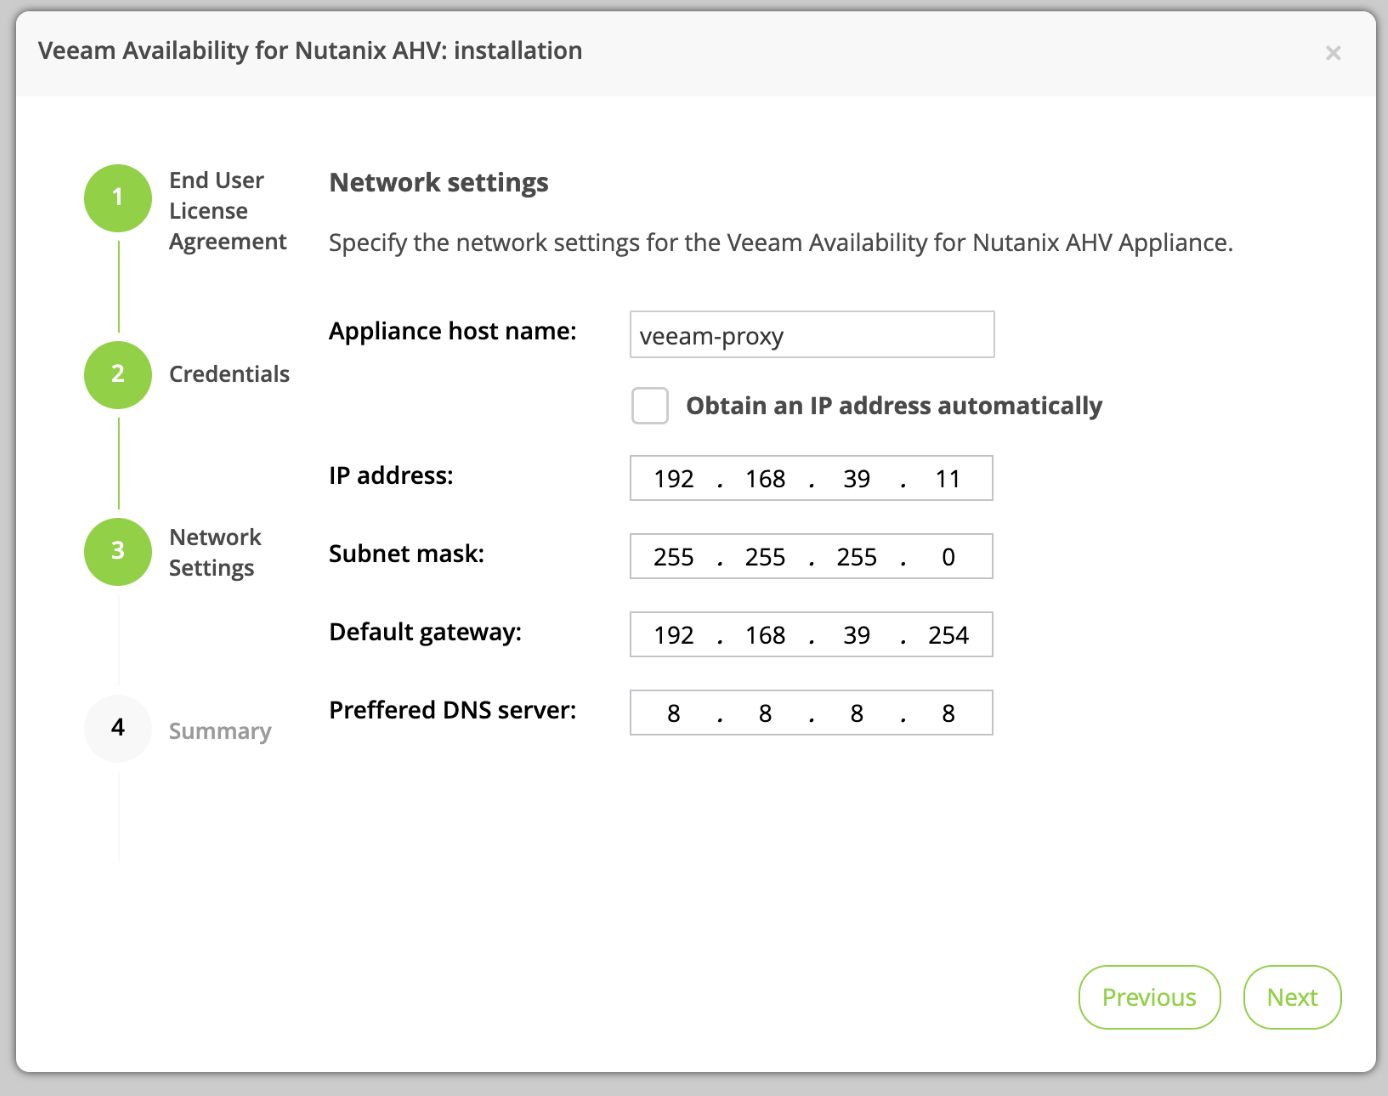Click the 'Default gateway:' label
The width and height of the screenshot is (1388, 1096).
pos(425,632)
